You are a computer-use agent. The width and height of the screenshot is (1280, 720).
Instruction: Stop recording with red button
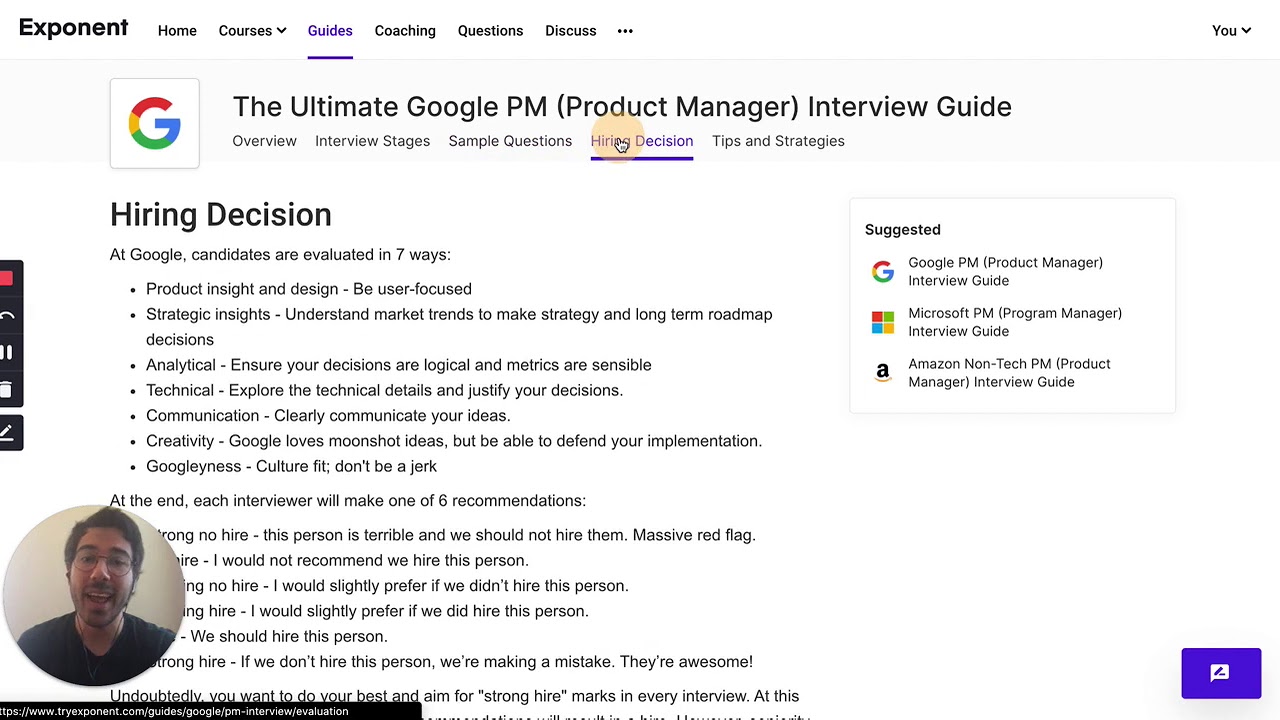coord(7,279)
